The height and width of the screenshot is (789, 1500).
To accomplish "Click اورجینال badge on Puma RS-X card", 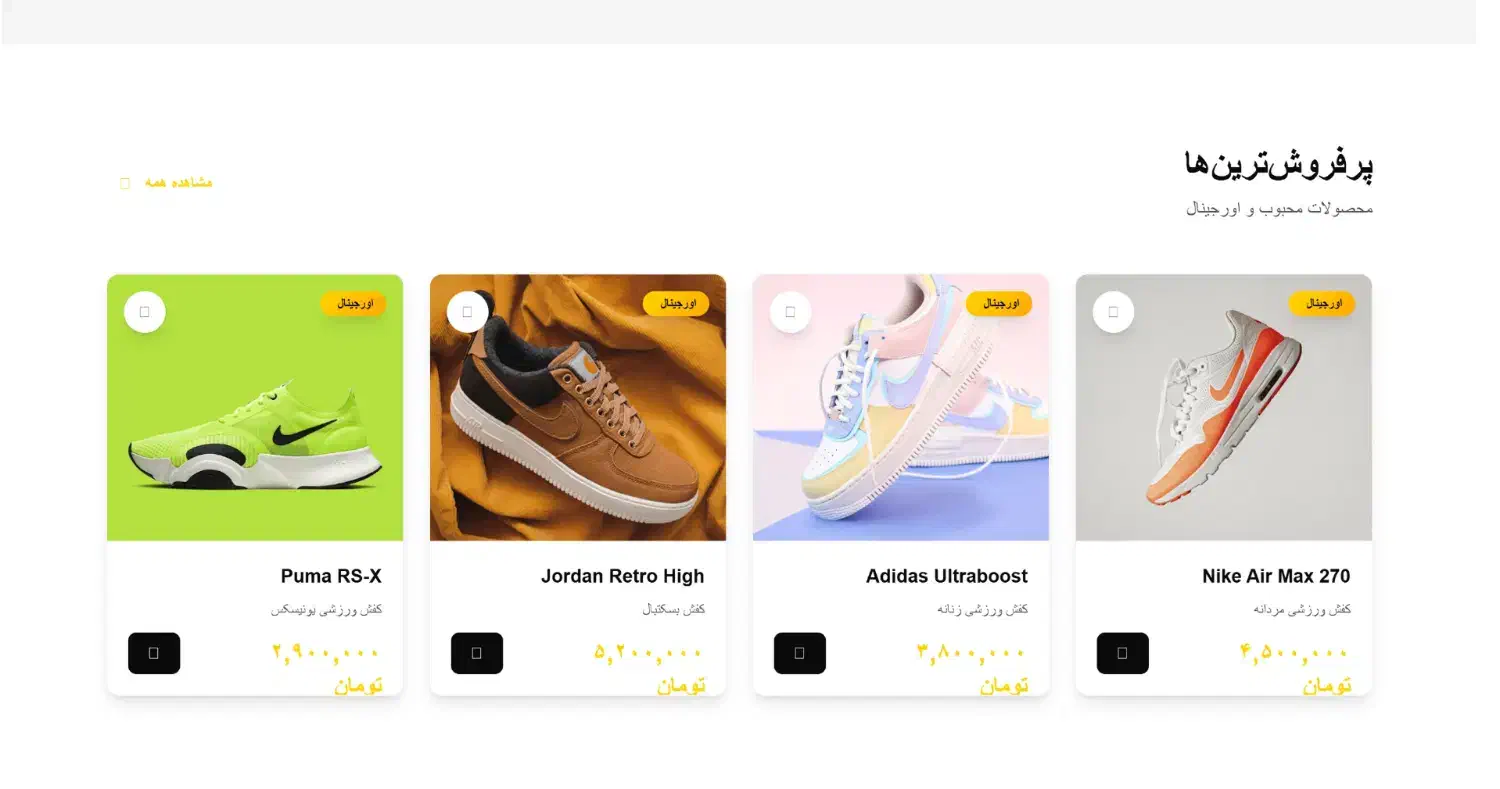I will coord(353,303).
